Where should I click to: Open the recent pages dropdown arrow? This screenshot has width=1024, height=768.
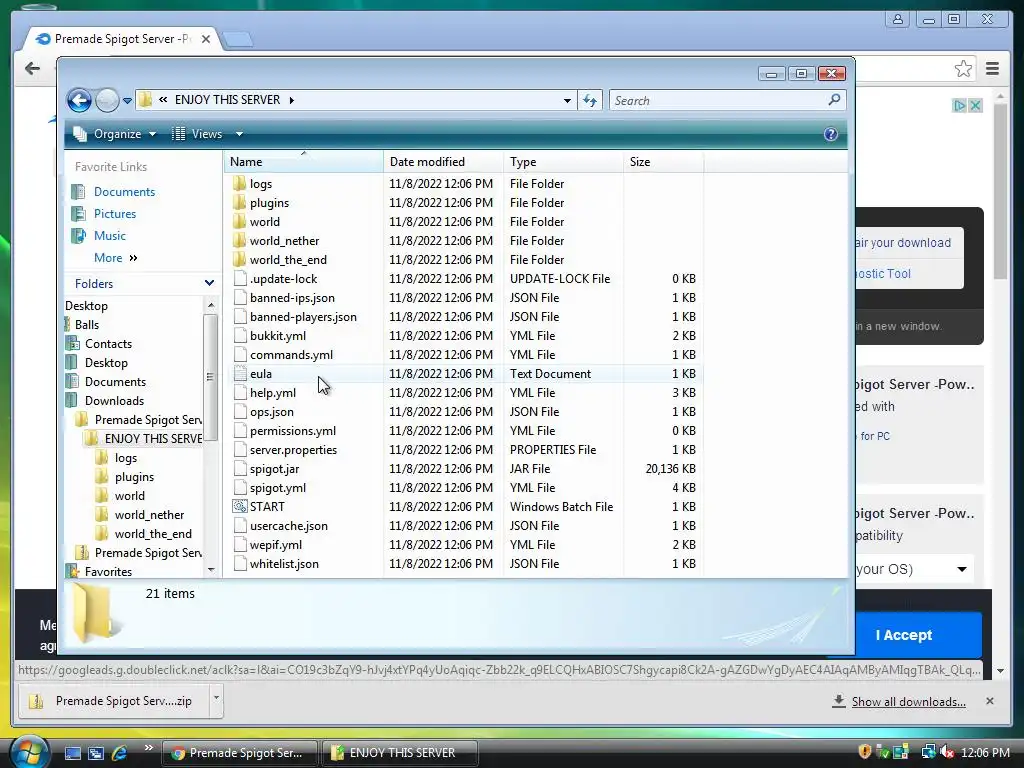tap(127, 101)
